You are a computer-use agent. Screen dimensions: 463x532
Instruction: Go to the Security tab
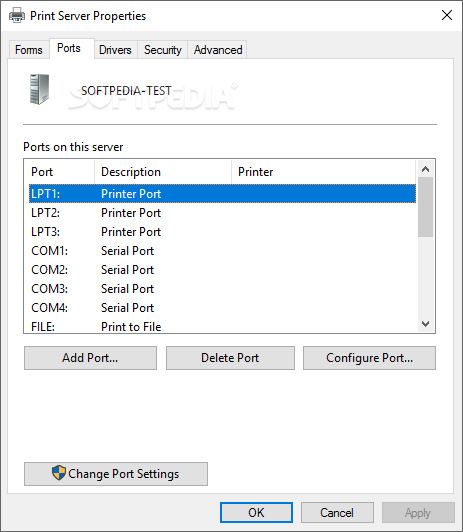(x=162, y=50)
